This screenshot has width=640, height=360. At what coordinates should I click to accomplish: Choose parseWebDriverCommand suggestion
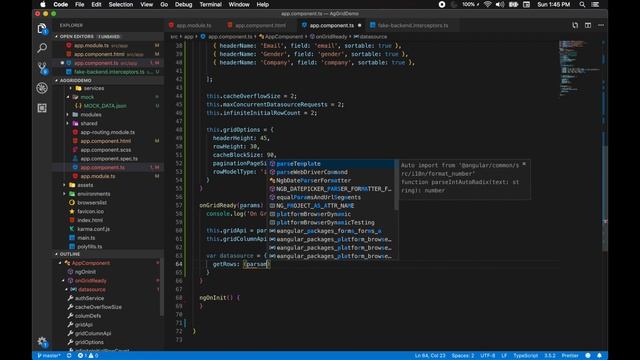[x=331, y=172]
